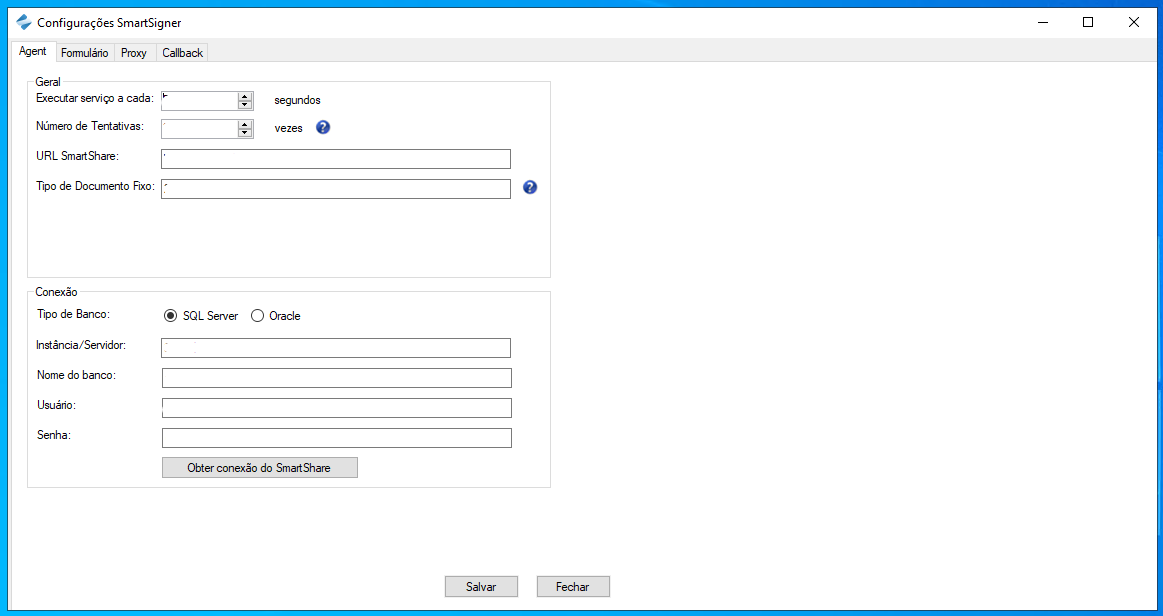Click the 'Tipo de Banco:' label
The image size is (1163, 616).
coord(73,314)
